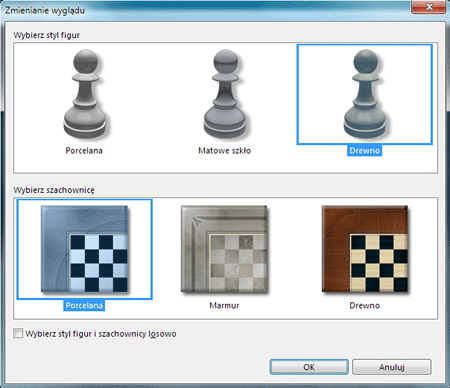This screenshot has height=388, width=450.
Task: Pick the brown Drewno chessboard thumbnail
Action: click(365, 249)
